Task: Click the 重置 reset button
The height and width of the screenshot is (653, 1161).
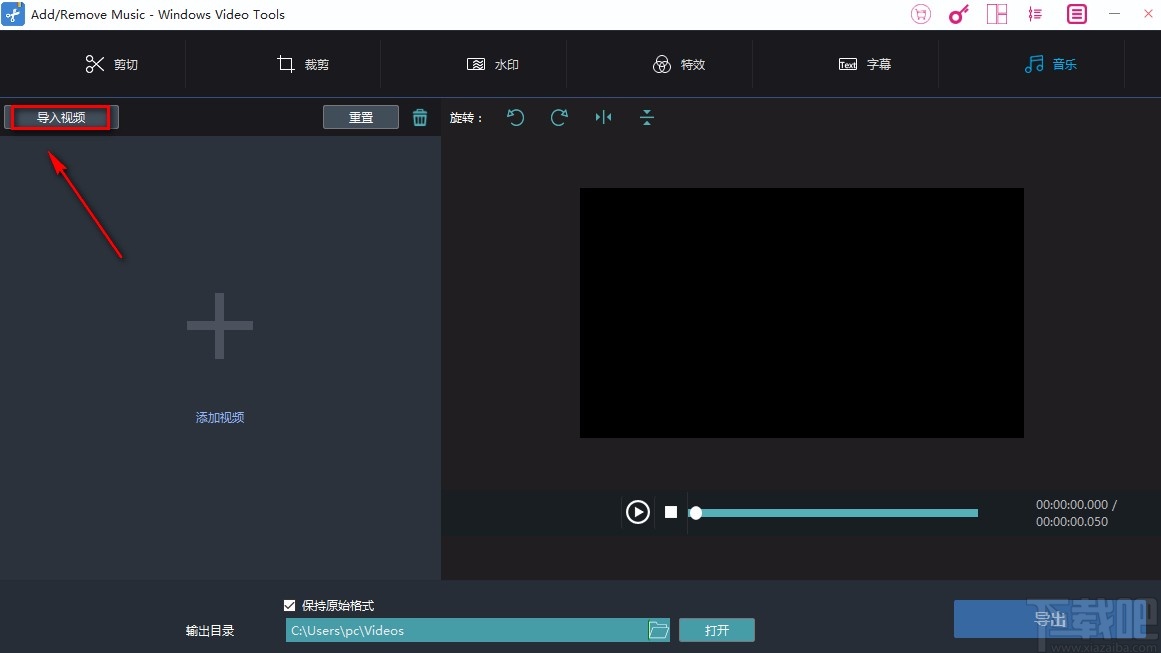Action: (x=360, y=117)
